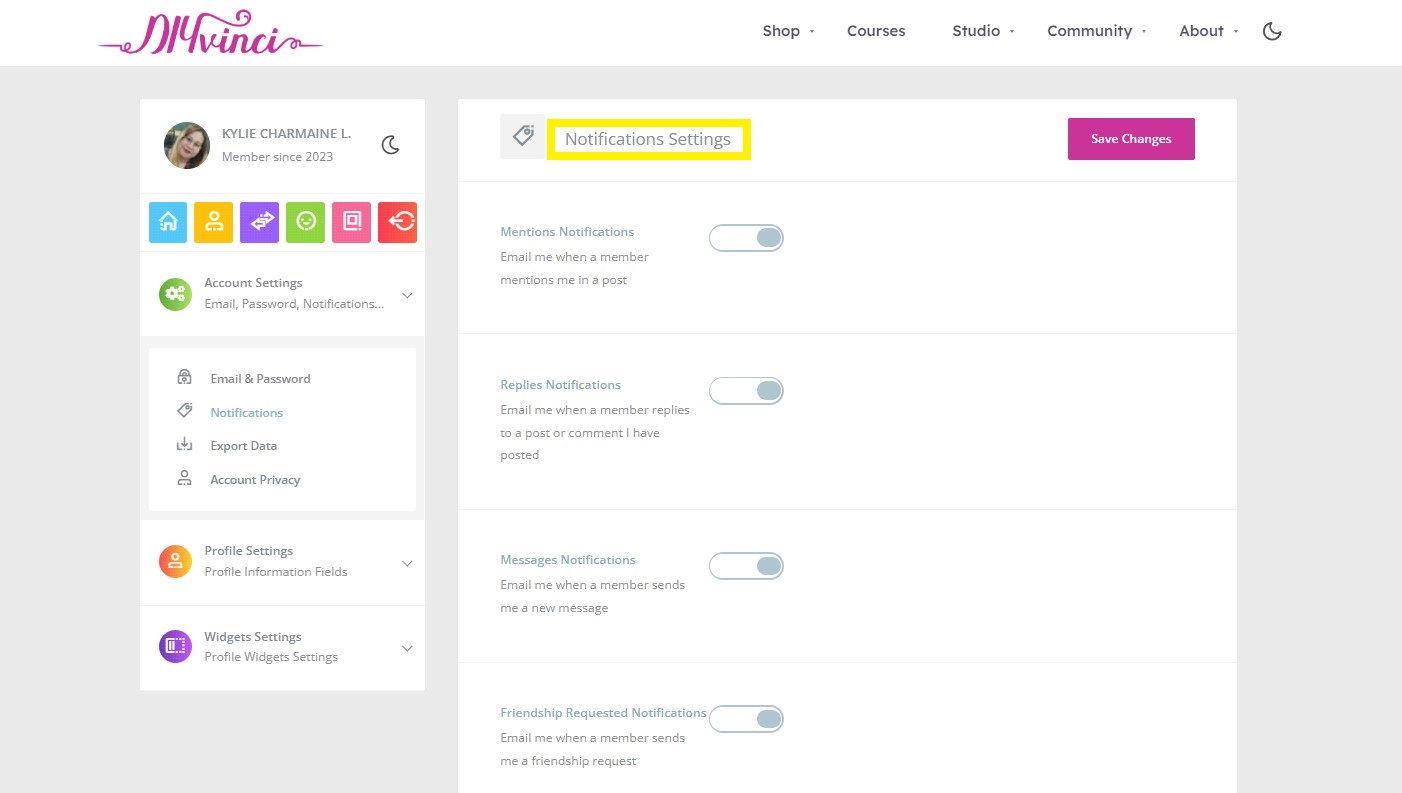Click the DIYvinci logo
The width and height of the screenshot is (1402, 793).
coord(211,32)
